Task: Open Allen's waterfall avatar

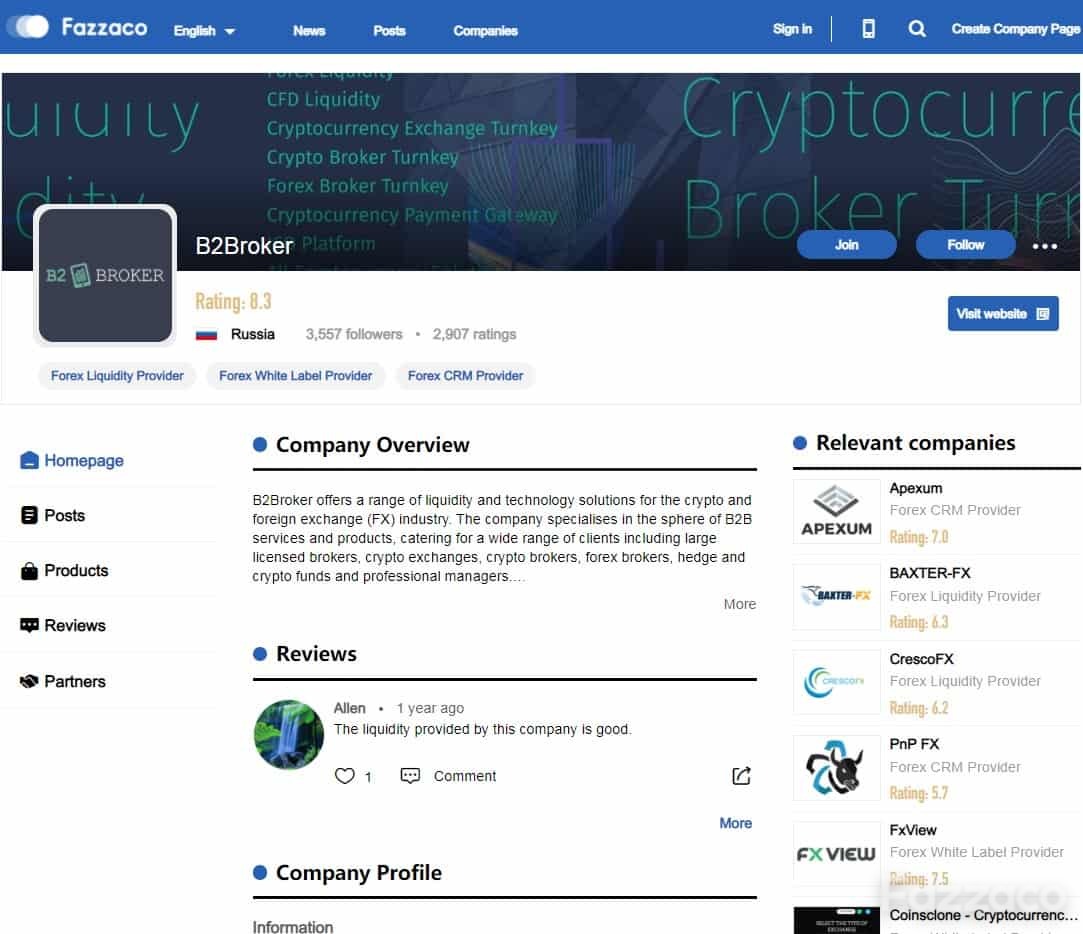Action: (x=289, y=734)
